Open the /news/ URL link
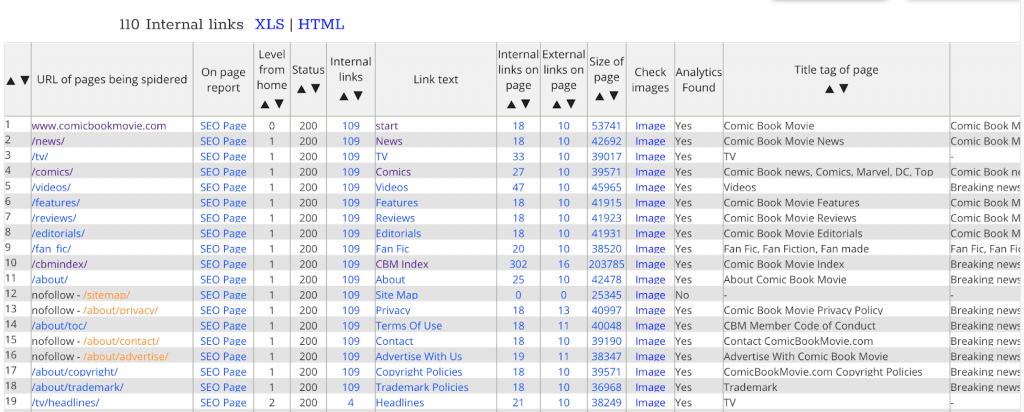Screen dimensions: 1024x412 48,141
